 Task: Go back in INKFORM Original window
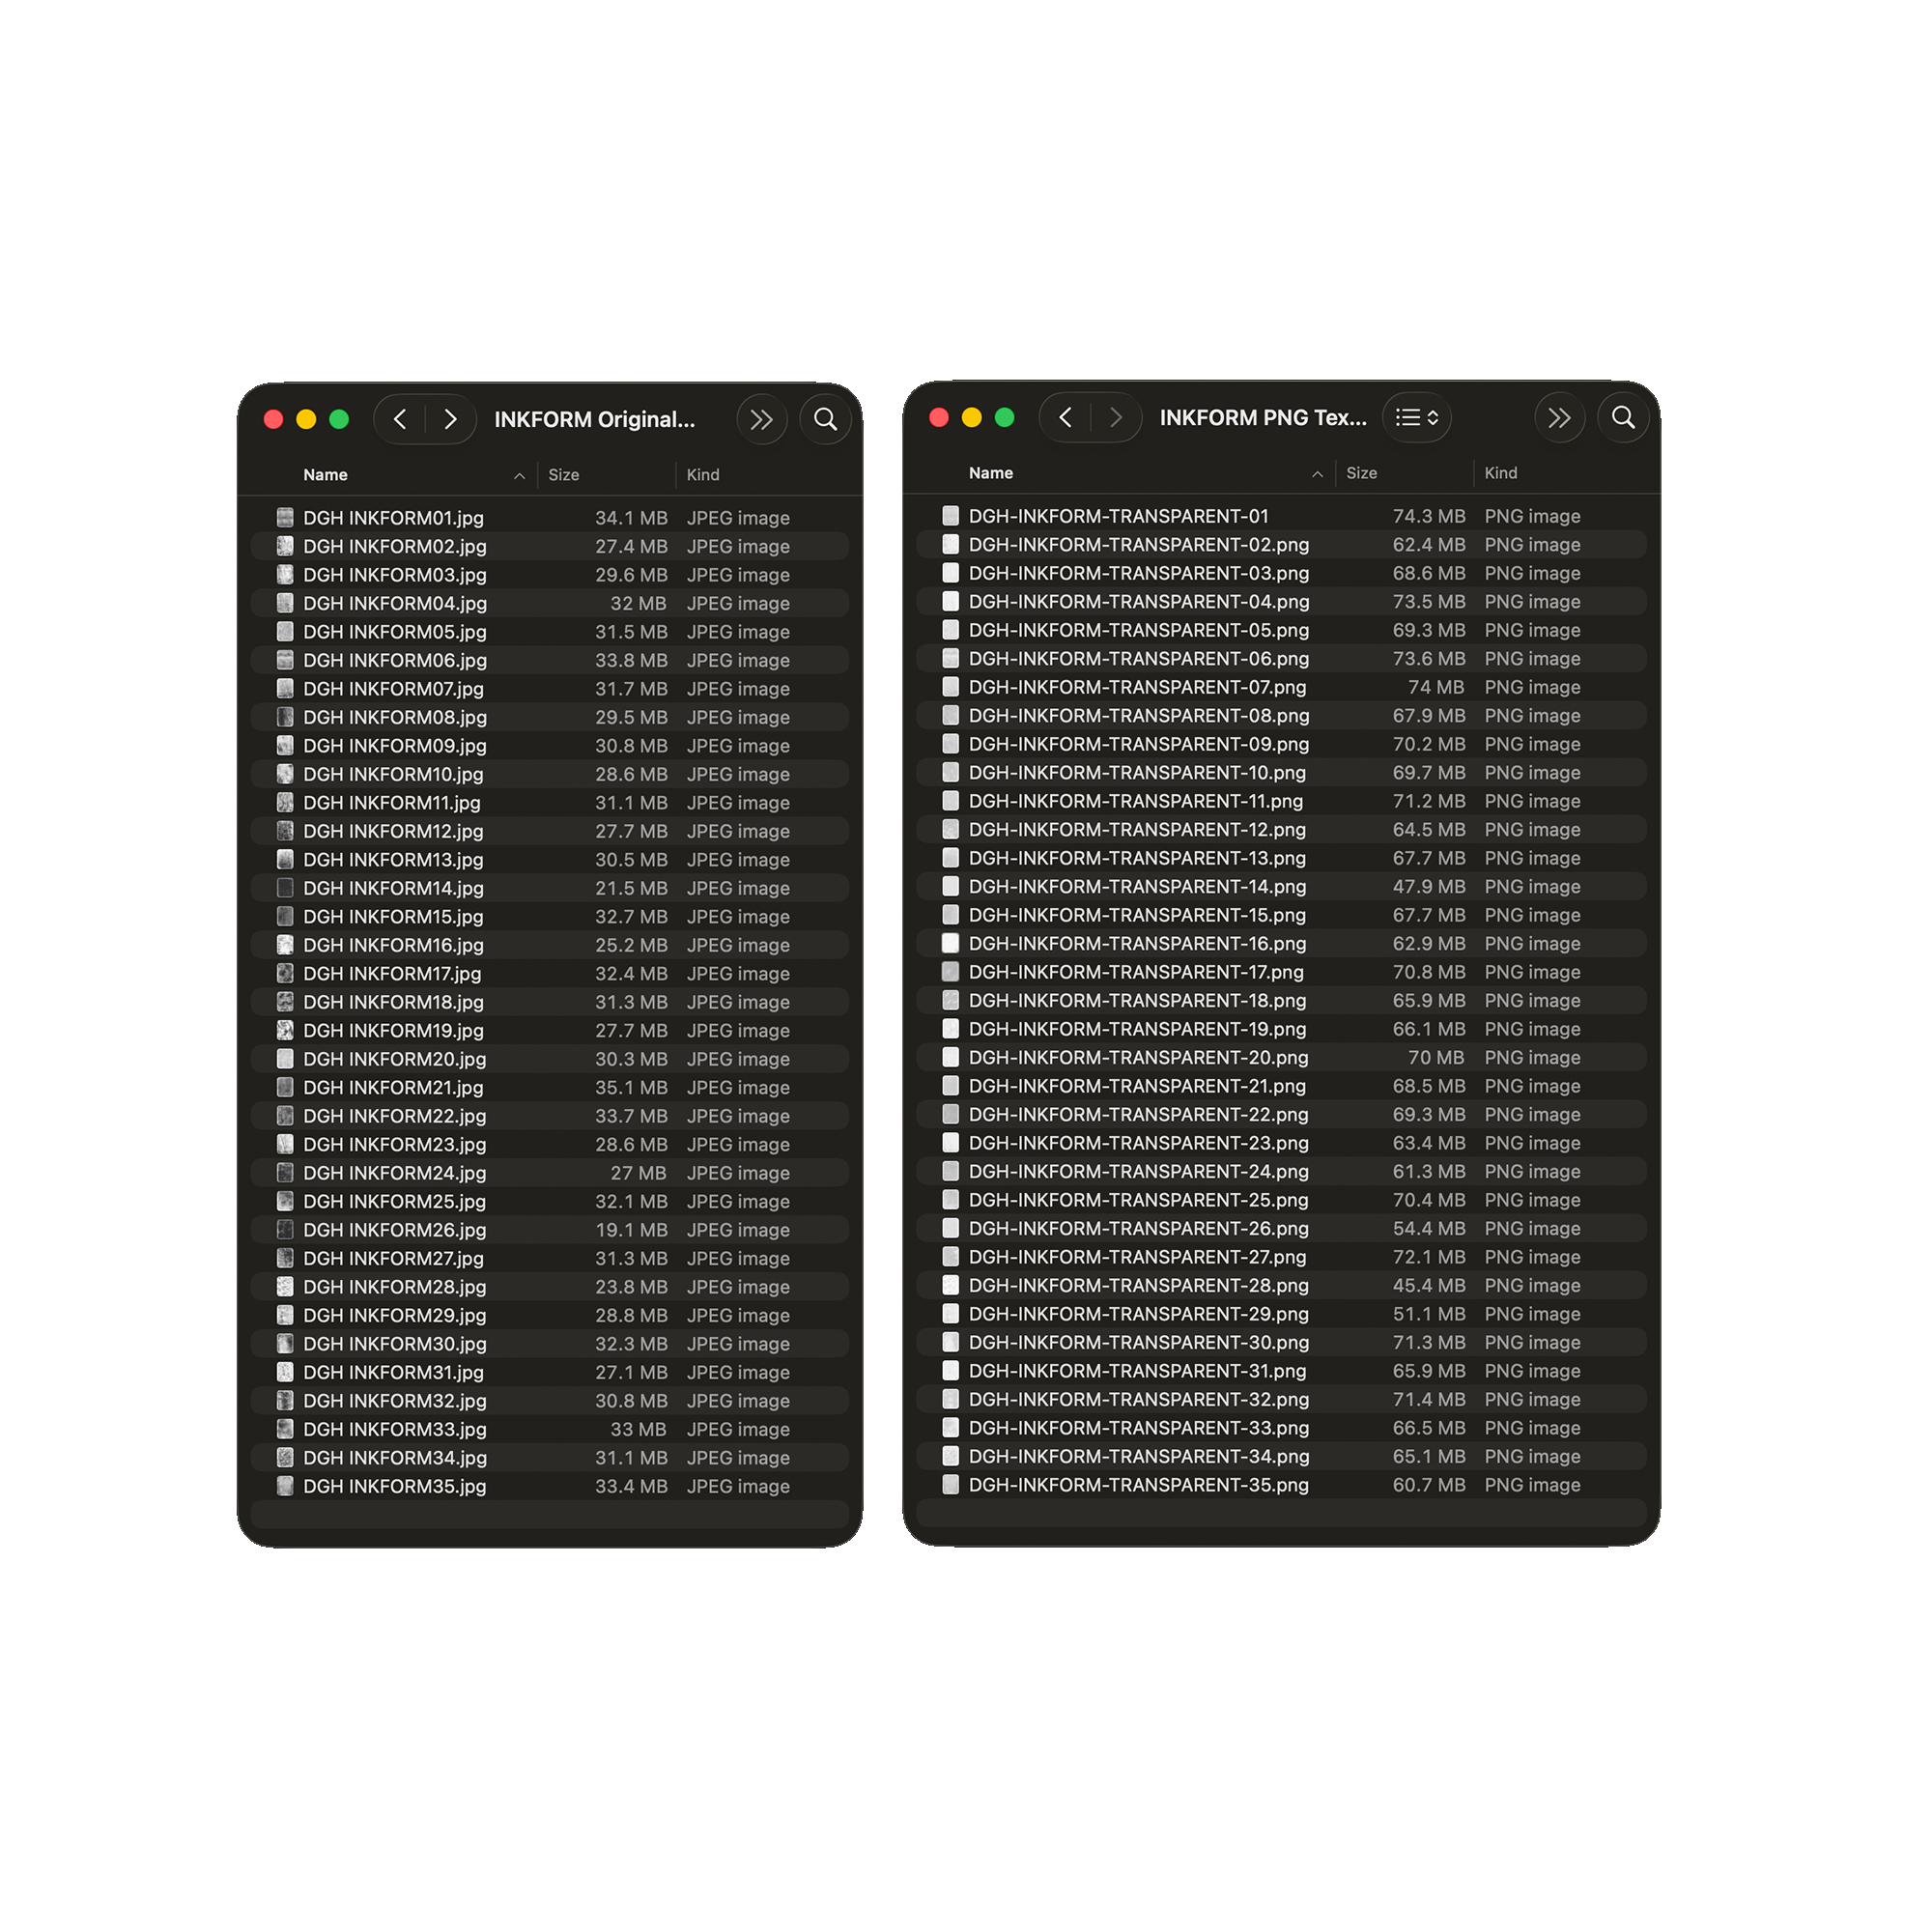[400, 419]
